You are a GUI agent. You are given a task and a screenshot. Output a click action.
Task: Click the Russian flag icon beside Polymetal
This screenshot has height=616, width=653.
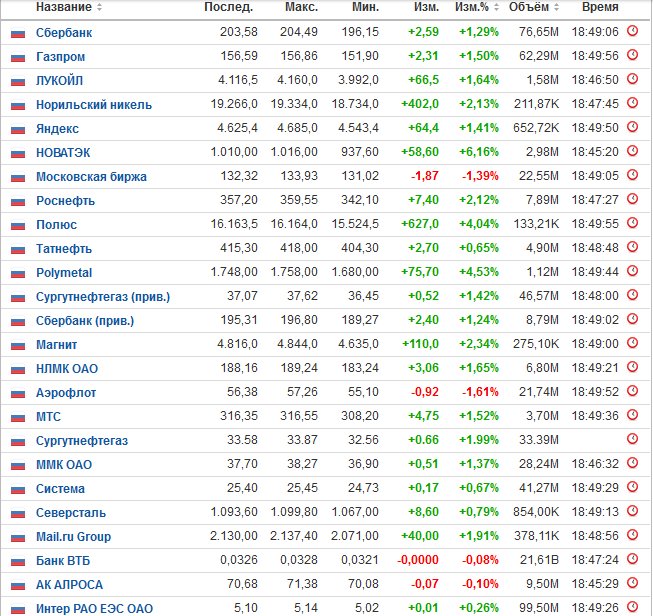[18, 274]
